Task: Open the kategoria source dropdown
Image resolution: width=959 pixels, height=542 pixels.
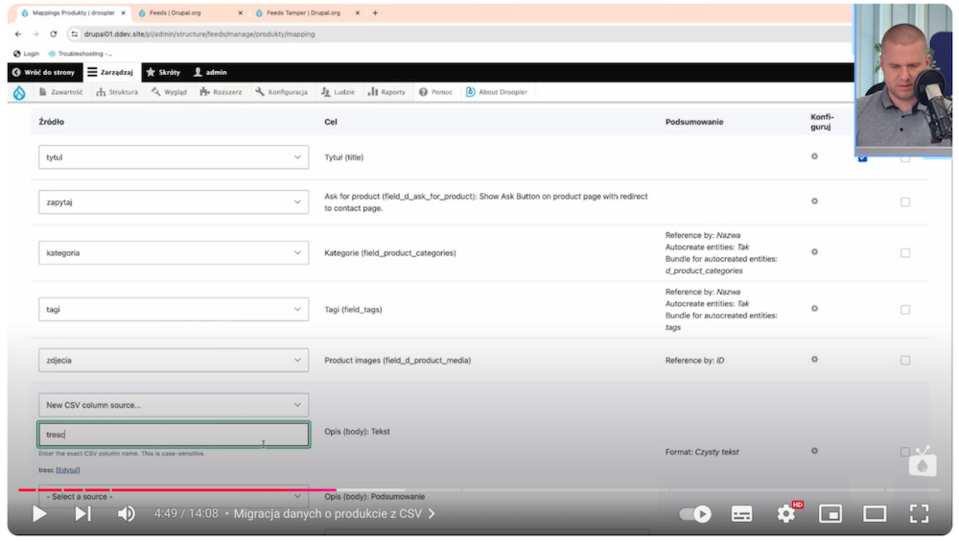Action: coord(174,253)
